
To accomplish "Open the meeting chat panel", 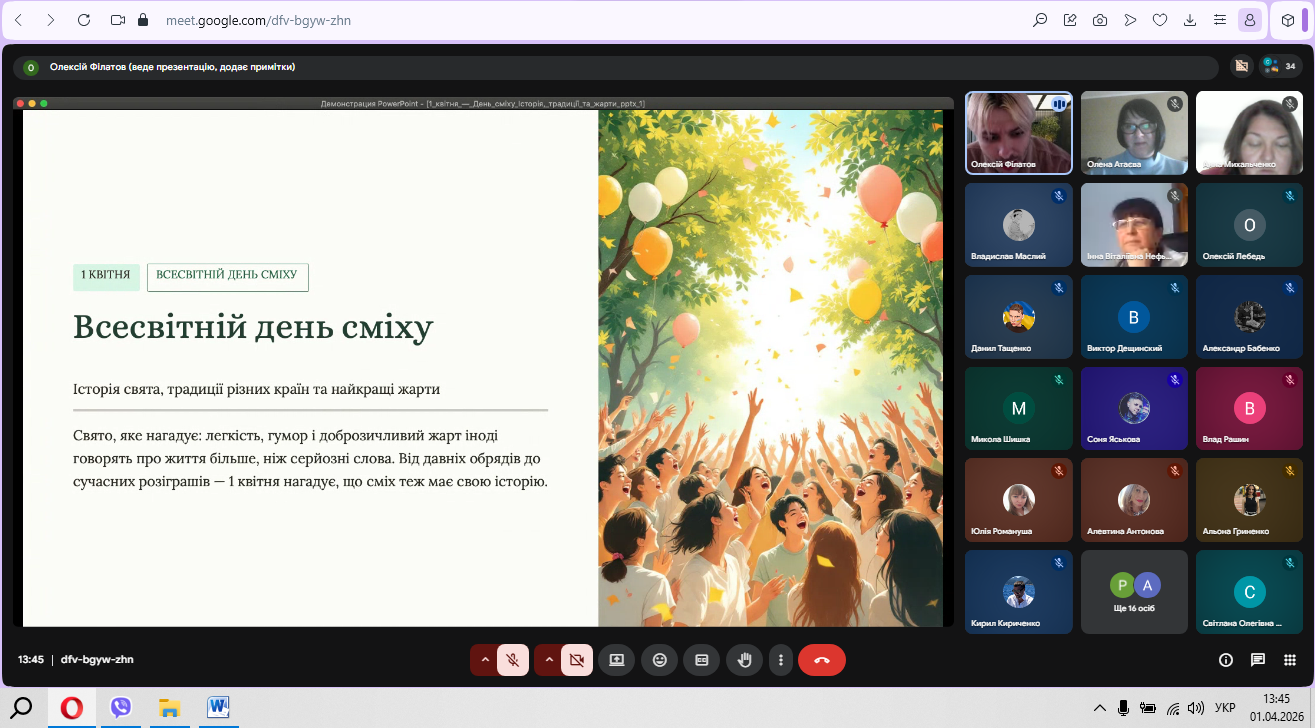I will [1258, 660].
